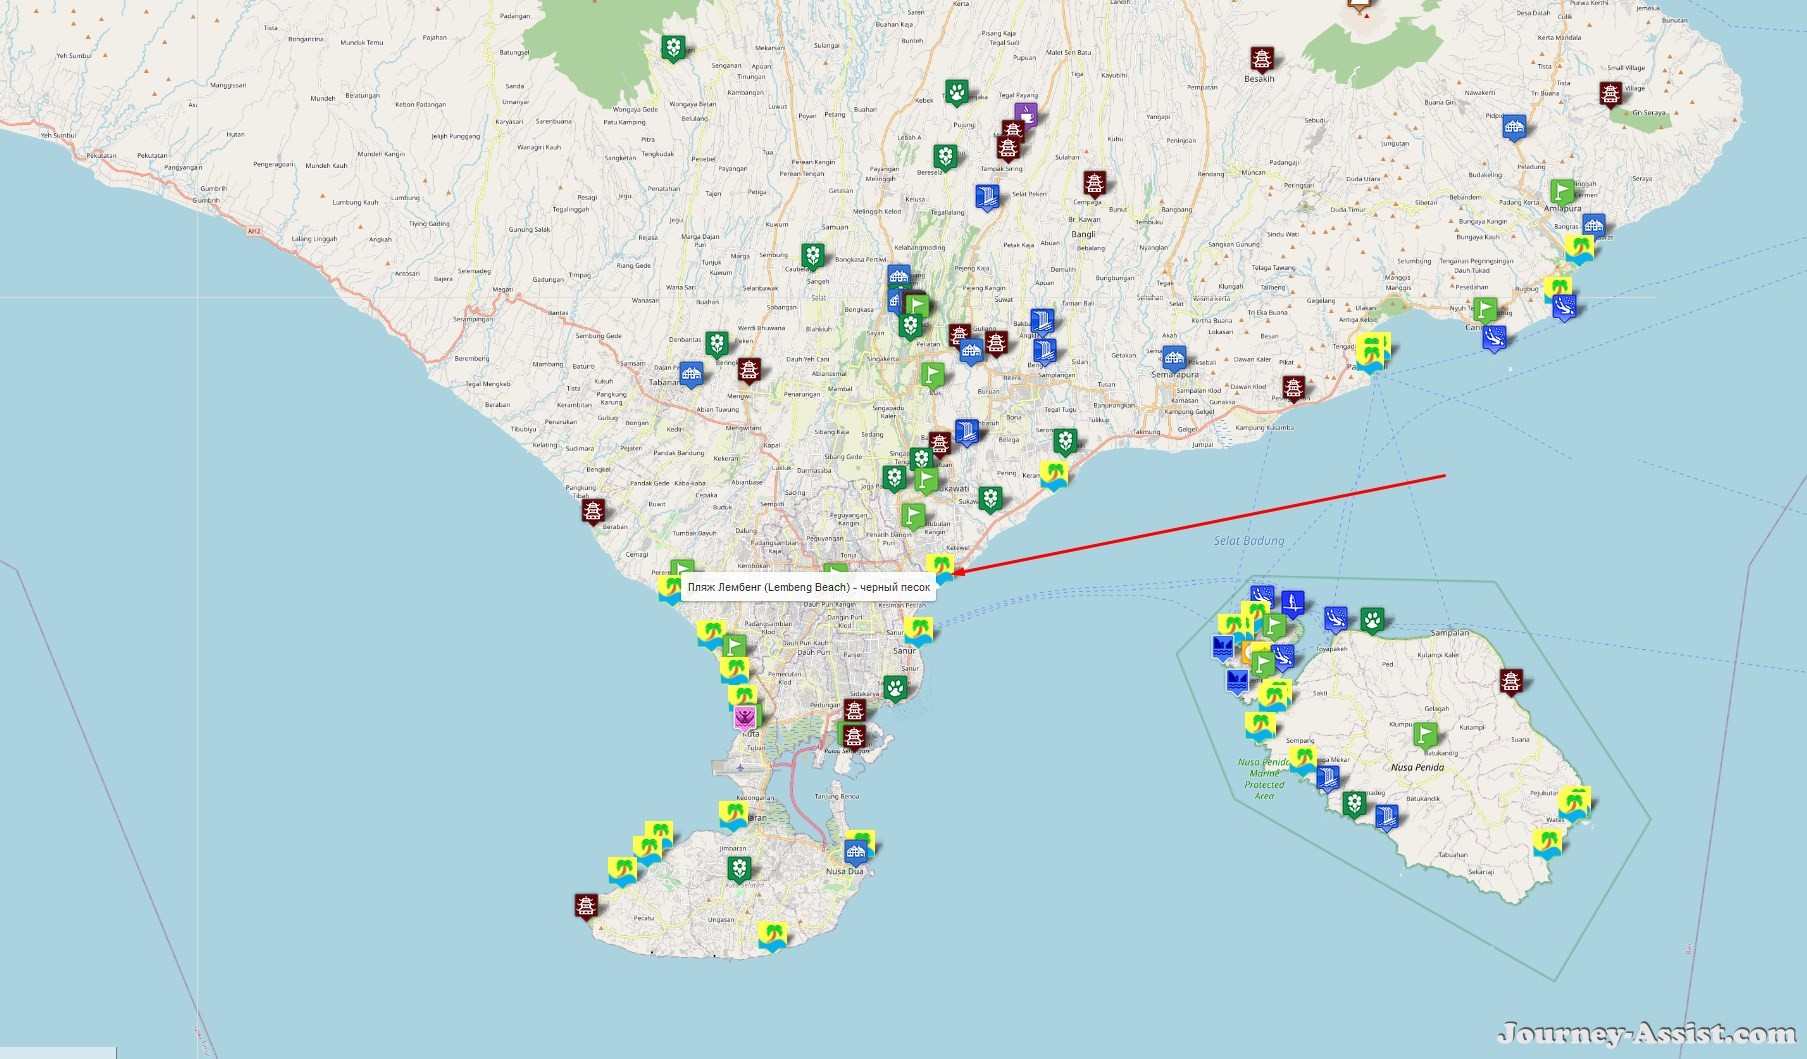The image size is (1807, 1059).
Task: Select the temple marker west of Pecatu
Action: point(586,907)
